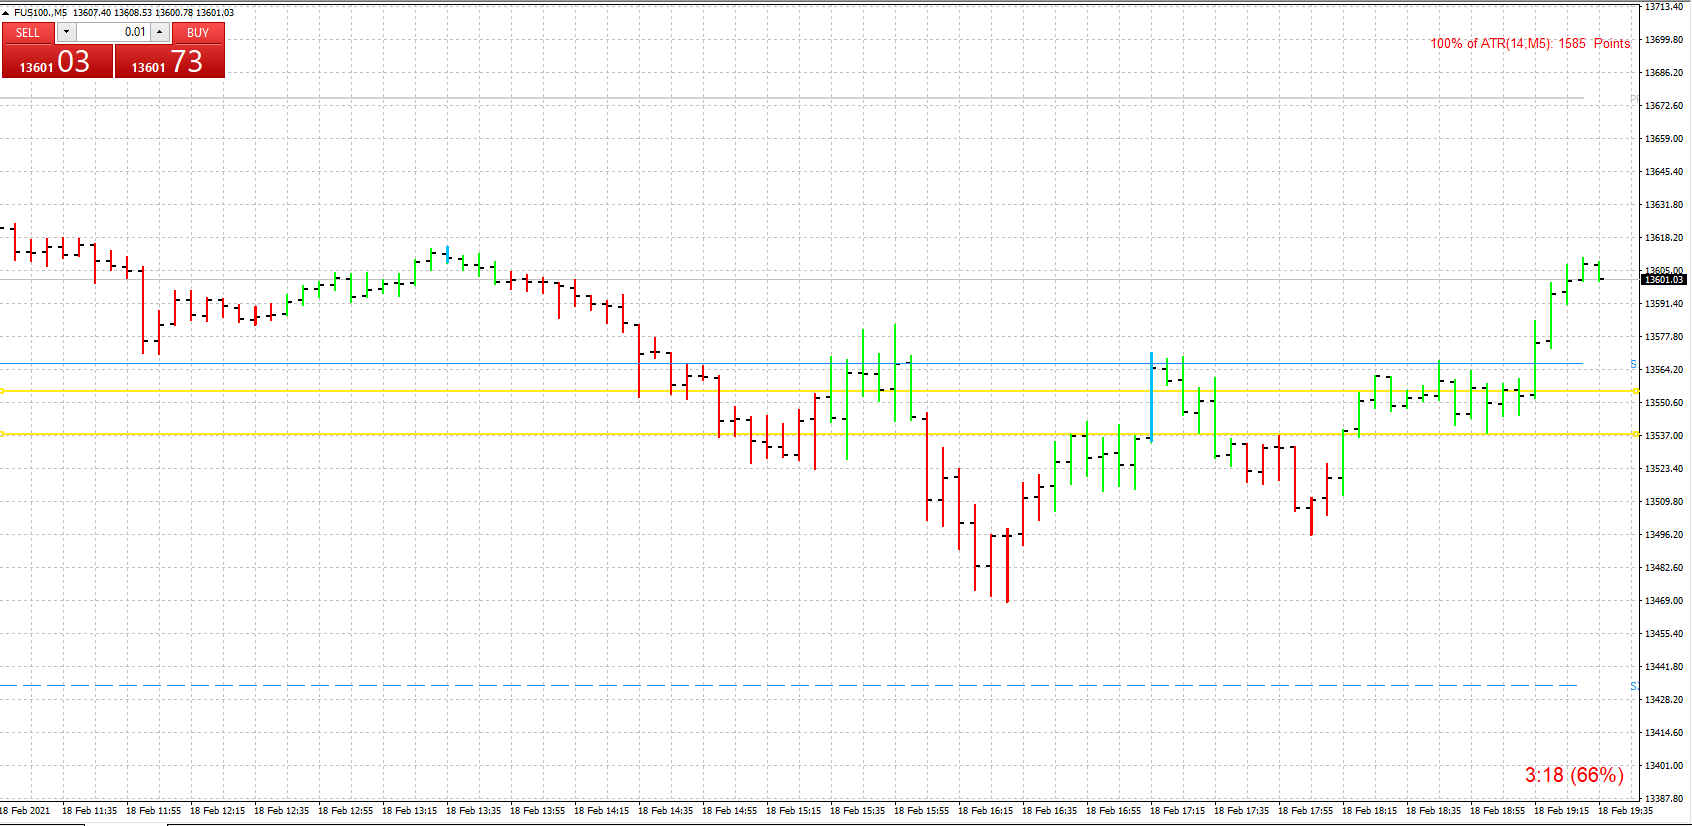
Task: Click the 18 Feb 14:35 time label
Action: click(x=665, y=811)
